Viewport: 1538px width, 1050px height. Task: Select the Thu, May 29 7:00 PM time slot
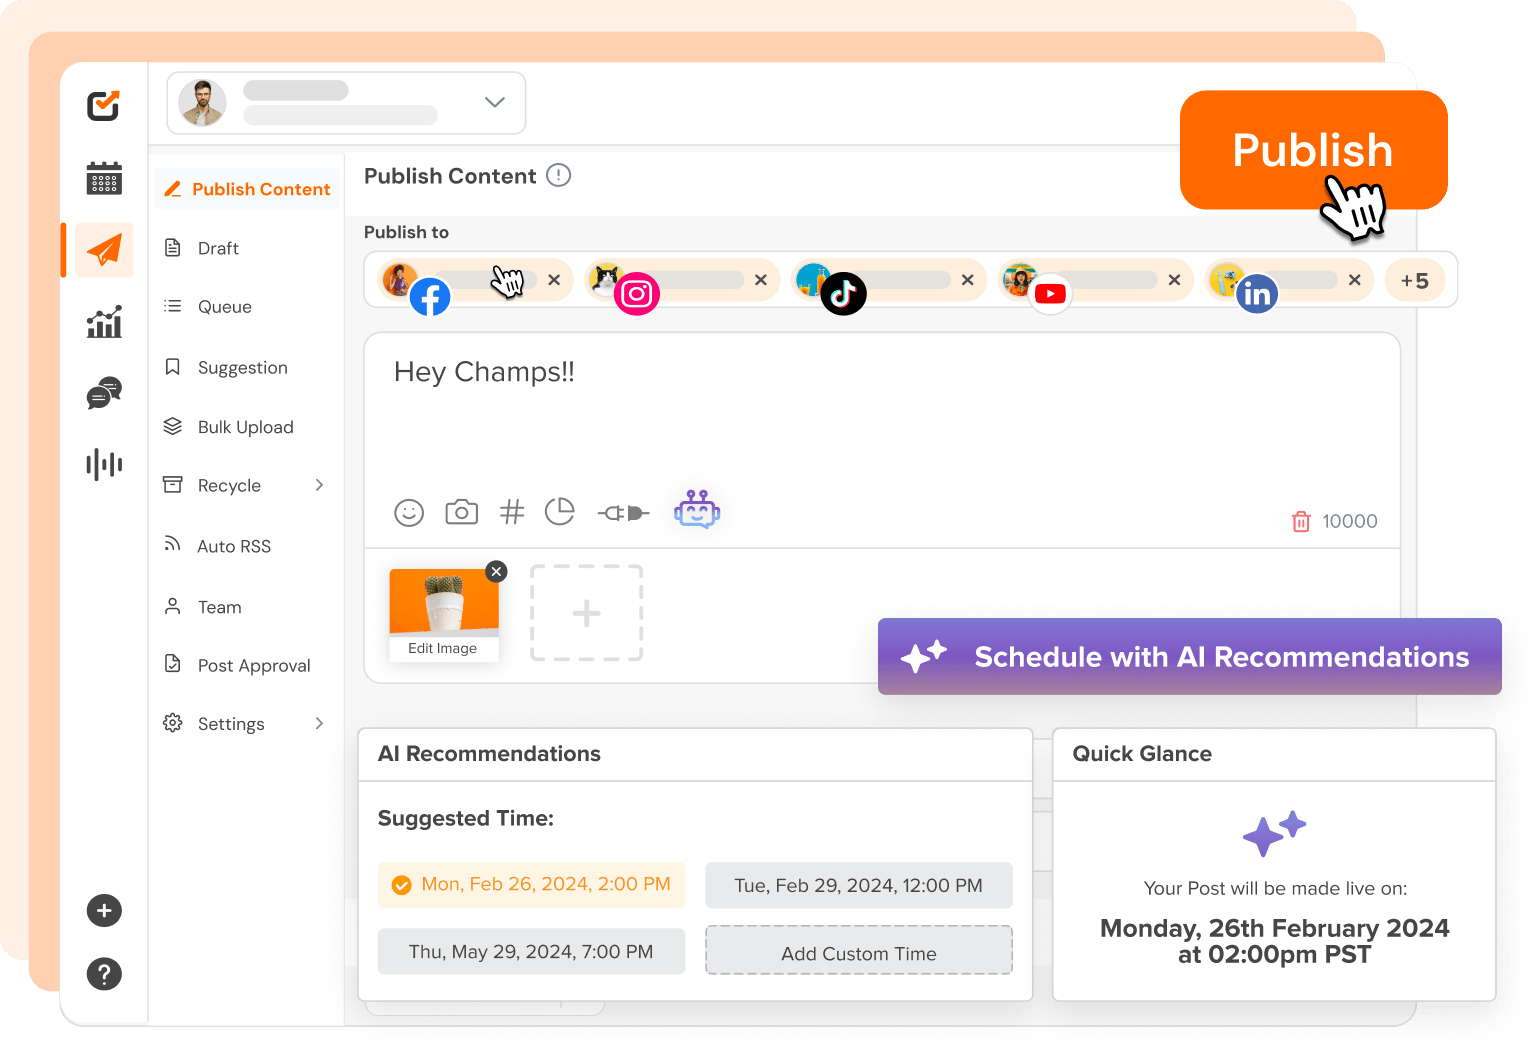531,951
